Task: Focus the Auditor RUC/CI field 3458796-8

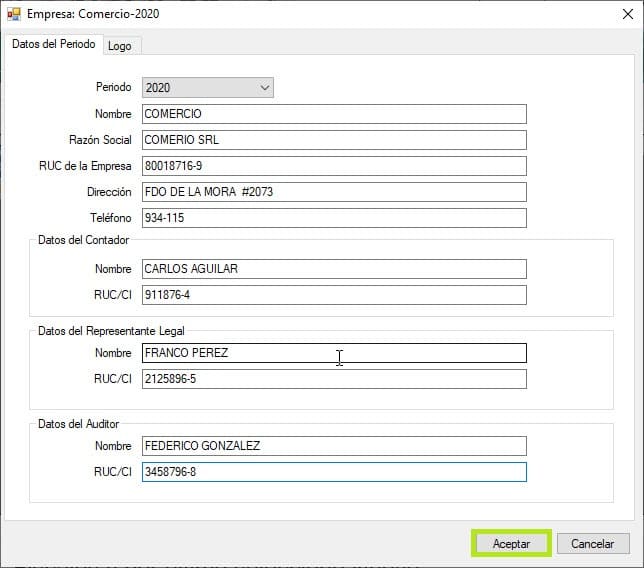Action: 334,472
